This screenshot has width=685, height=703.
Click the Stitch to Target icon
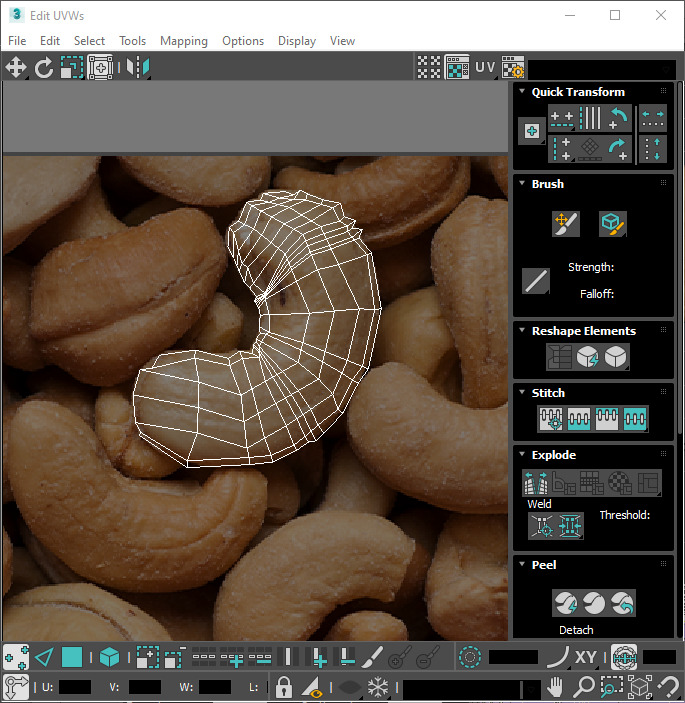pos(551,419)
